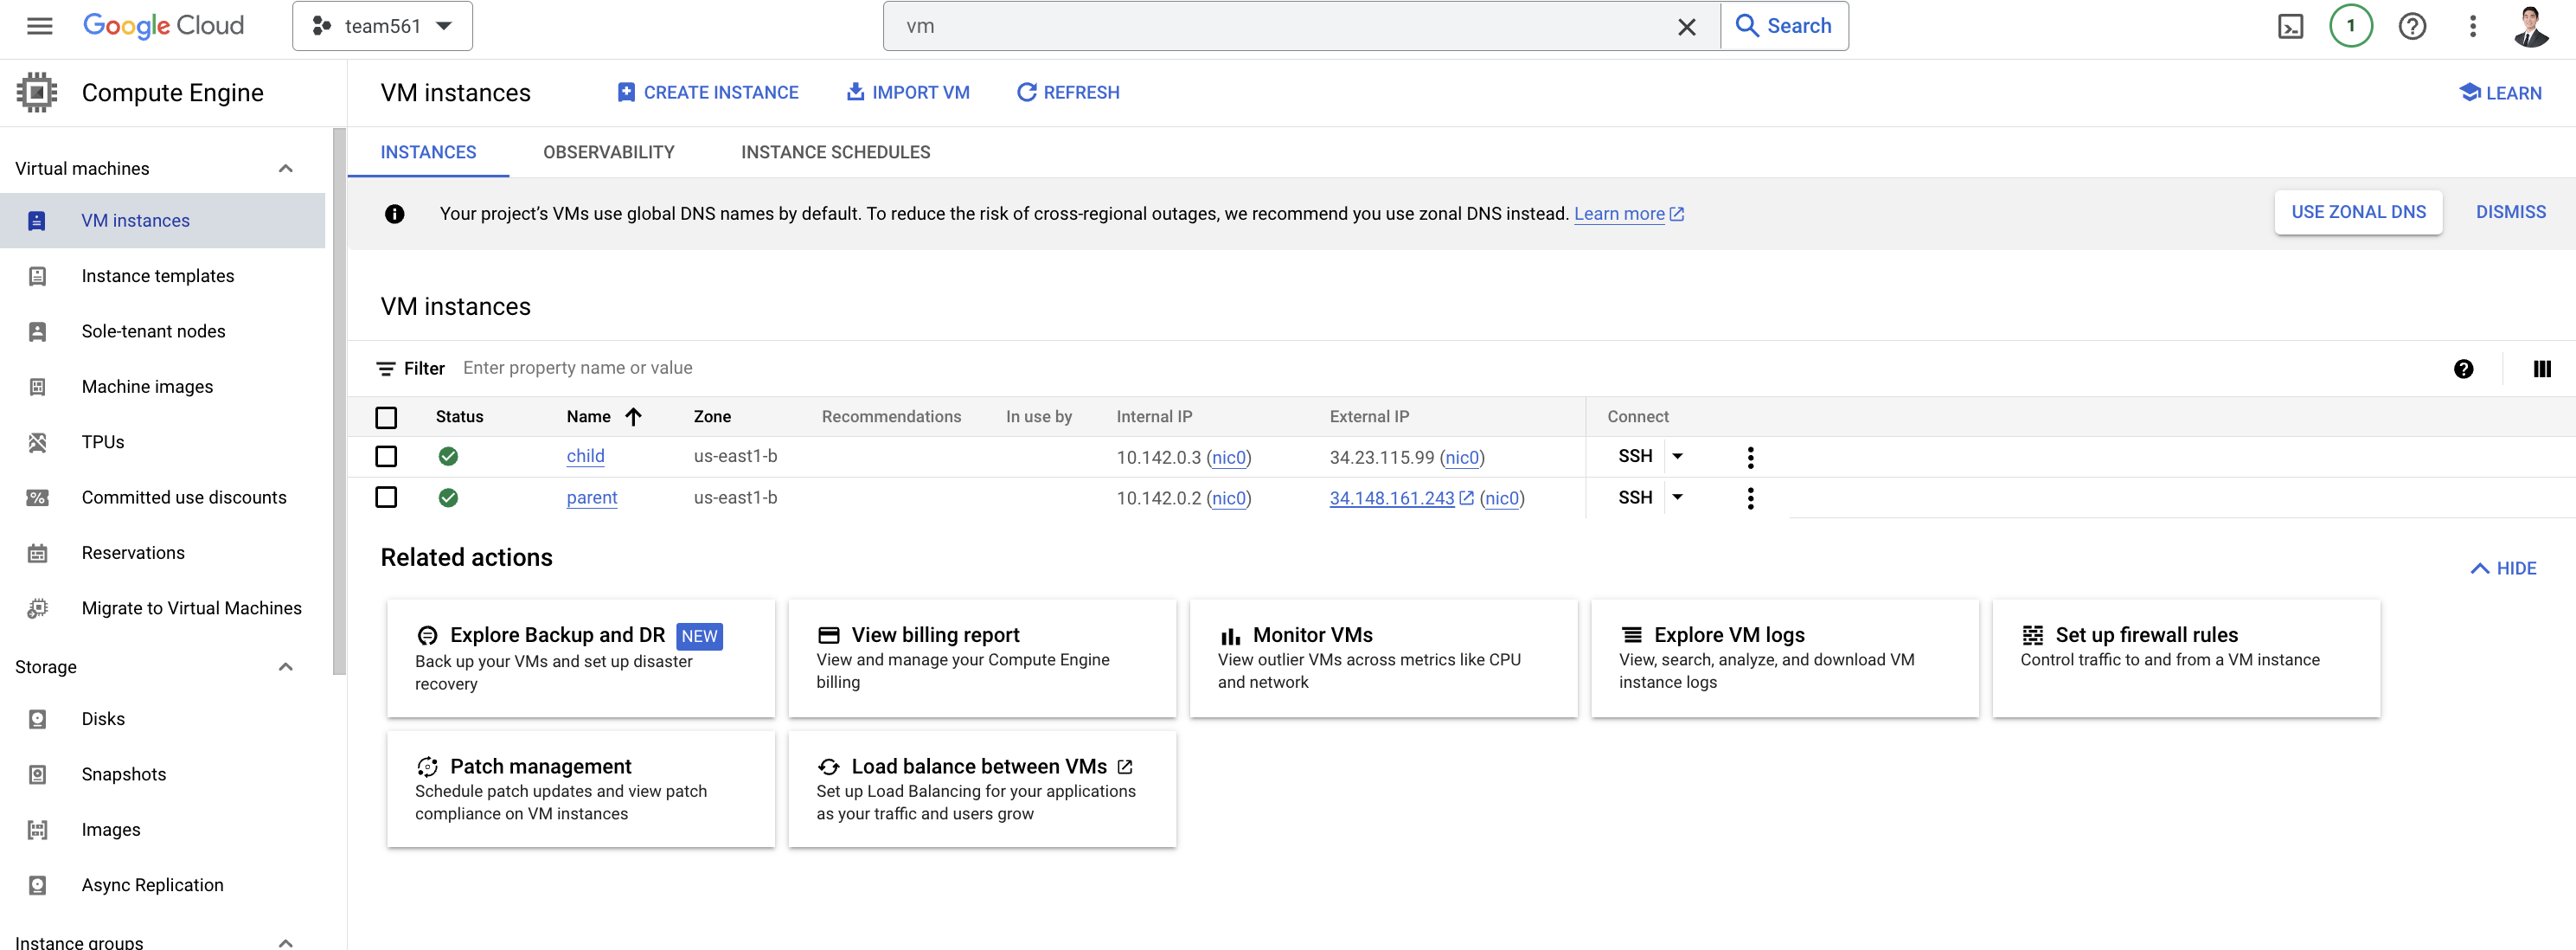Check the child instance checkbox
The image size is (2576, 950).
386,457
